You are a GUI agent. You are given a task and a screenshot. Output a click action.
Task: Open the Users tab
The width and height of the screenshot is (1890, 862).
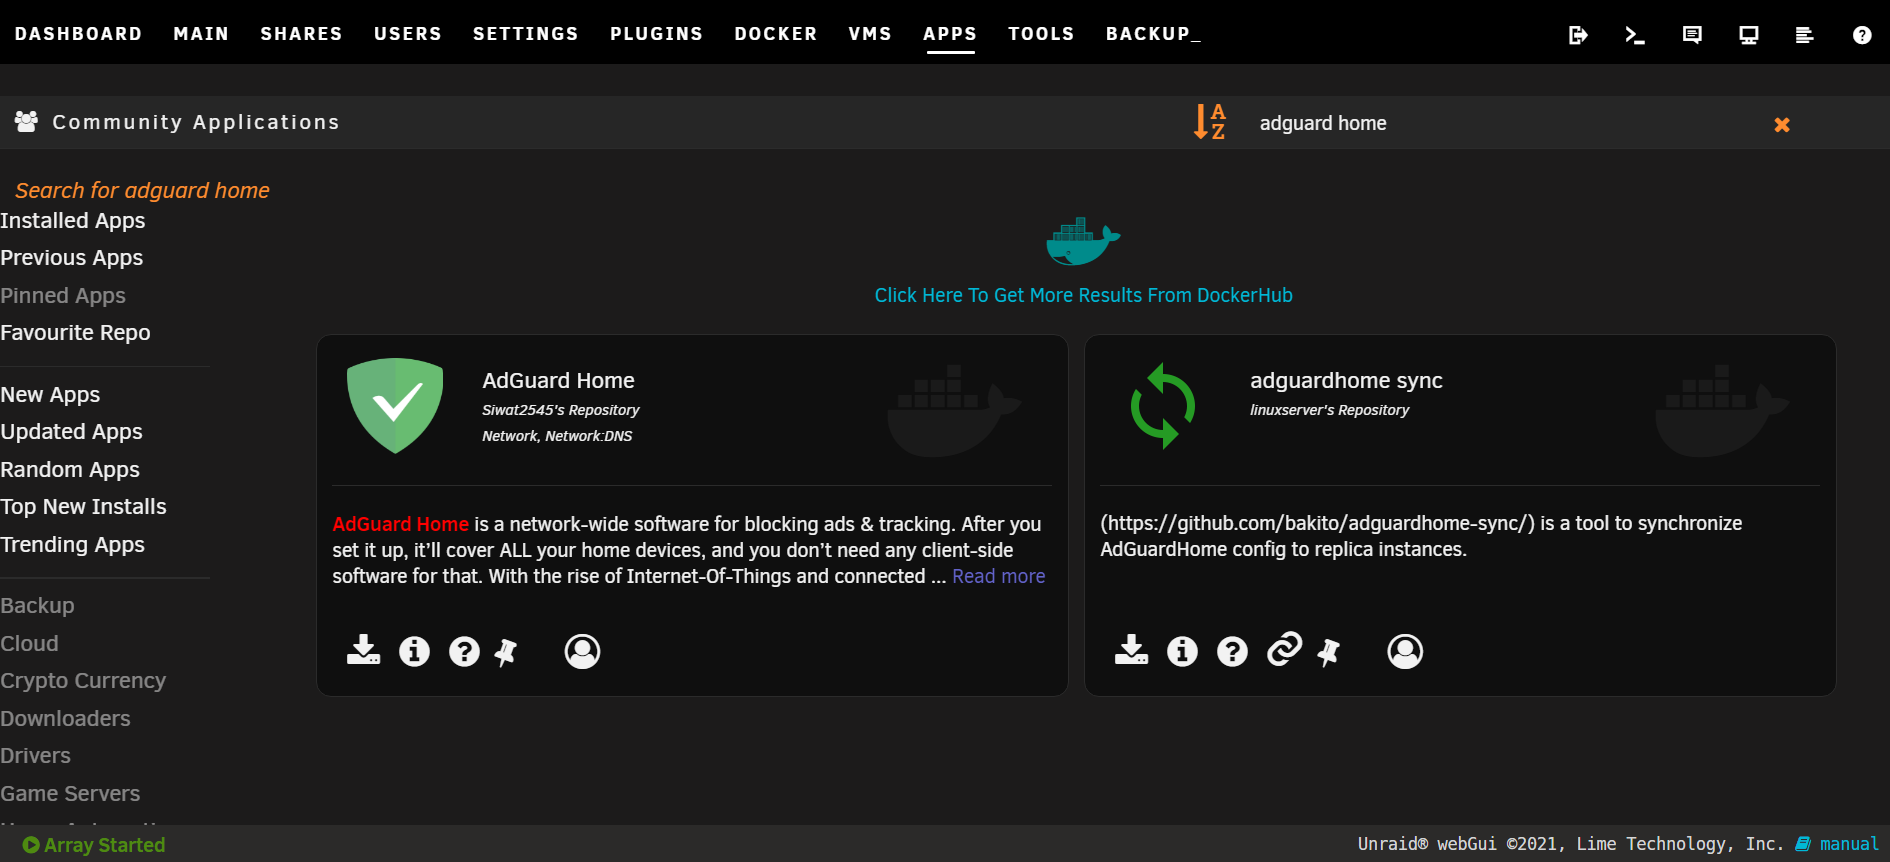[408, 34]
